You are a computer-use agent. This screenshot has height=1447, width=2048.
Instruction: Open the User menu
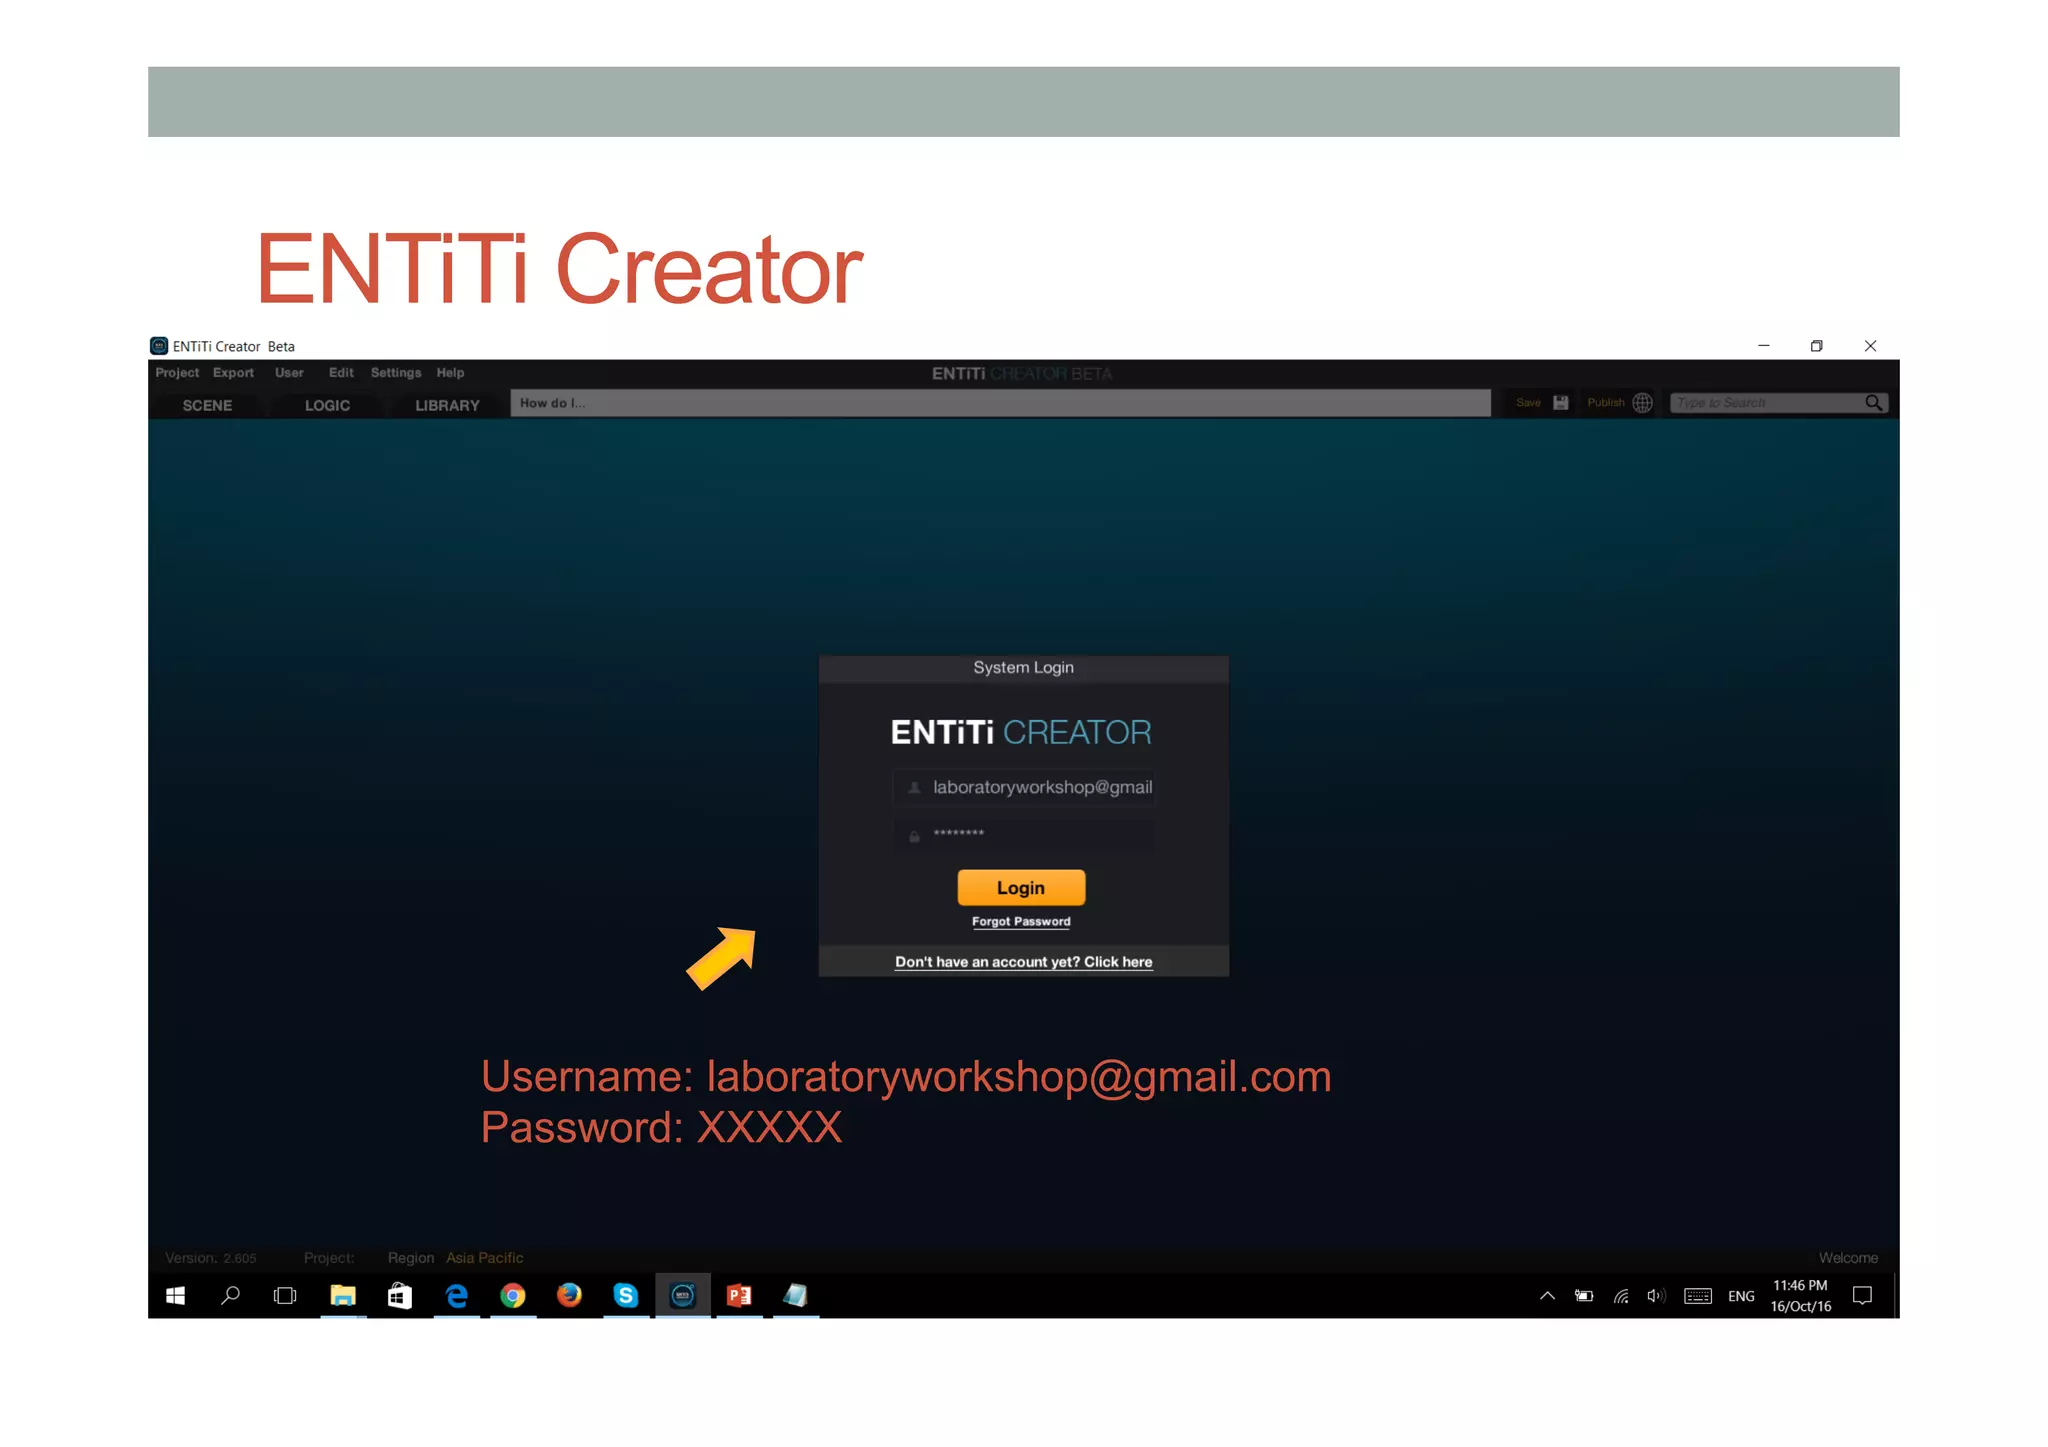coord(289,373)
